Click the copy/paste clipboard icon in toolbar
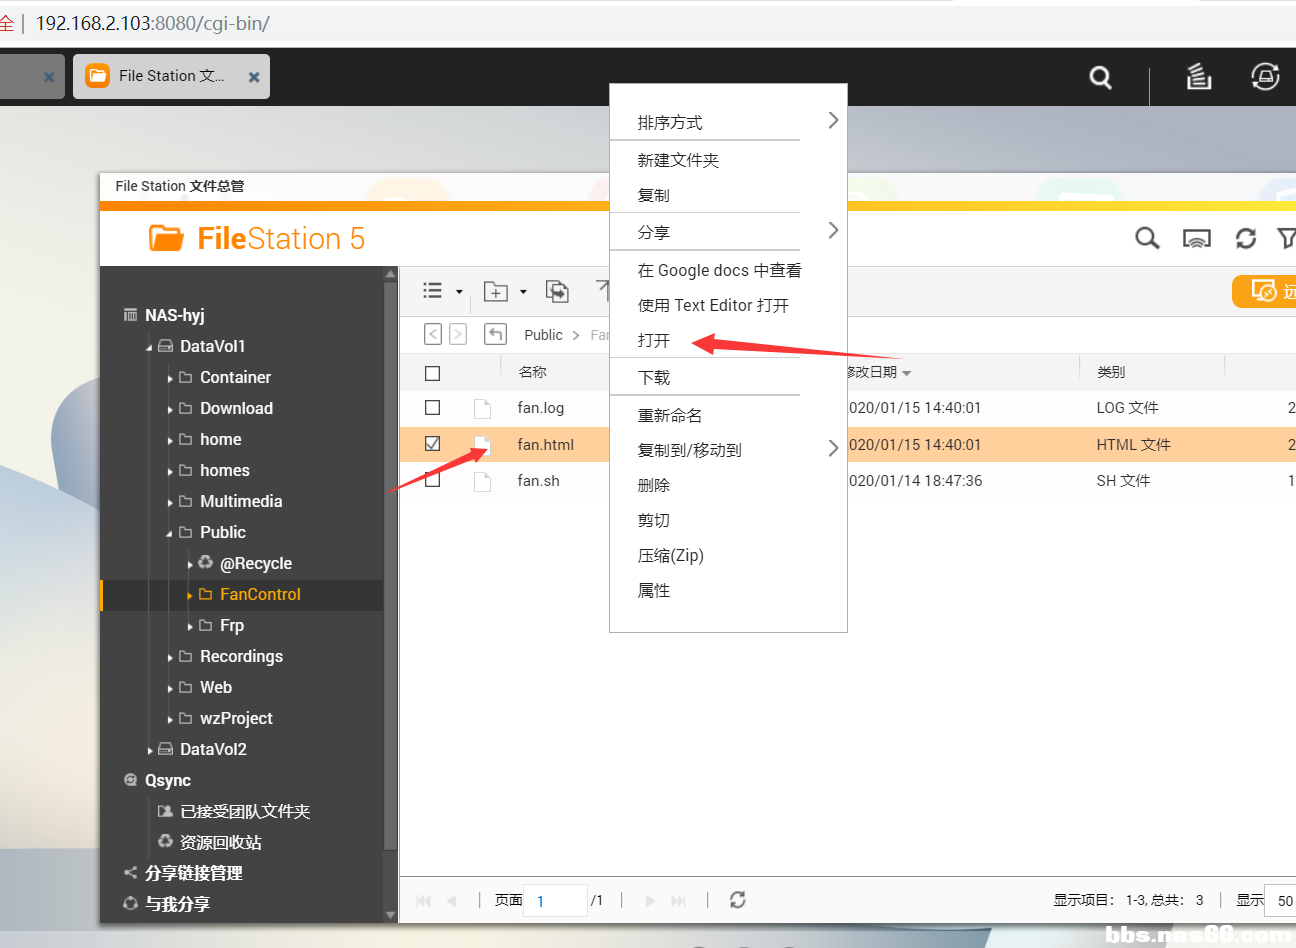The height and width of the screenshot is (948, 1296). 557,291
